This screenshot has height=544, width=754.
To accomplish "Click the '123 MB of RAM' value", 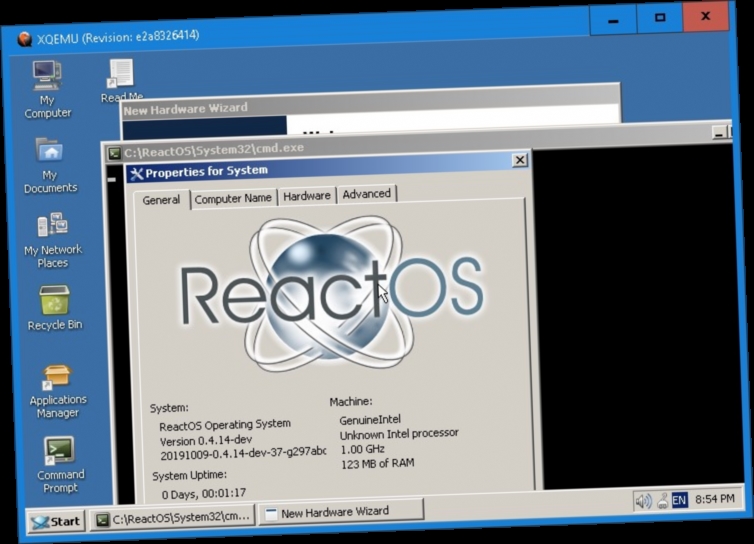I will (x=377, y=463).
